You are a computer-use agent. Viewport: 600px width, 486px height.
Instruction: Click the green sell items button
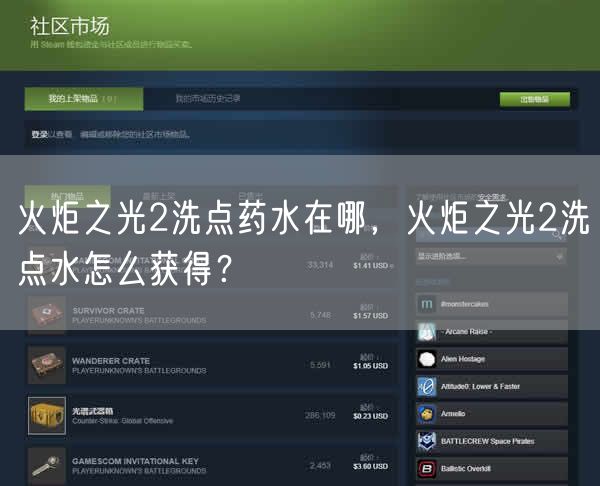click(x=535, y=99)
